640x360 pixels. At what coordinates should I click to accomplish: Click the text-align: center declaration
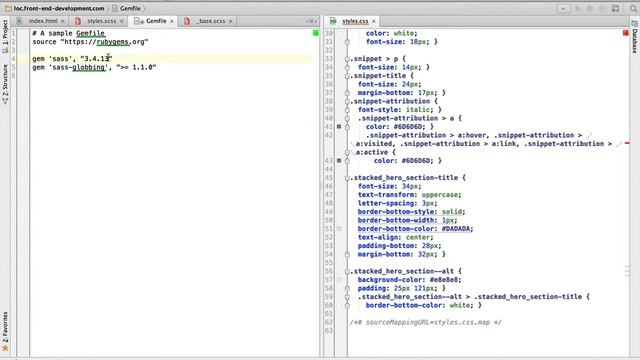[x=396, y=237]
